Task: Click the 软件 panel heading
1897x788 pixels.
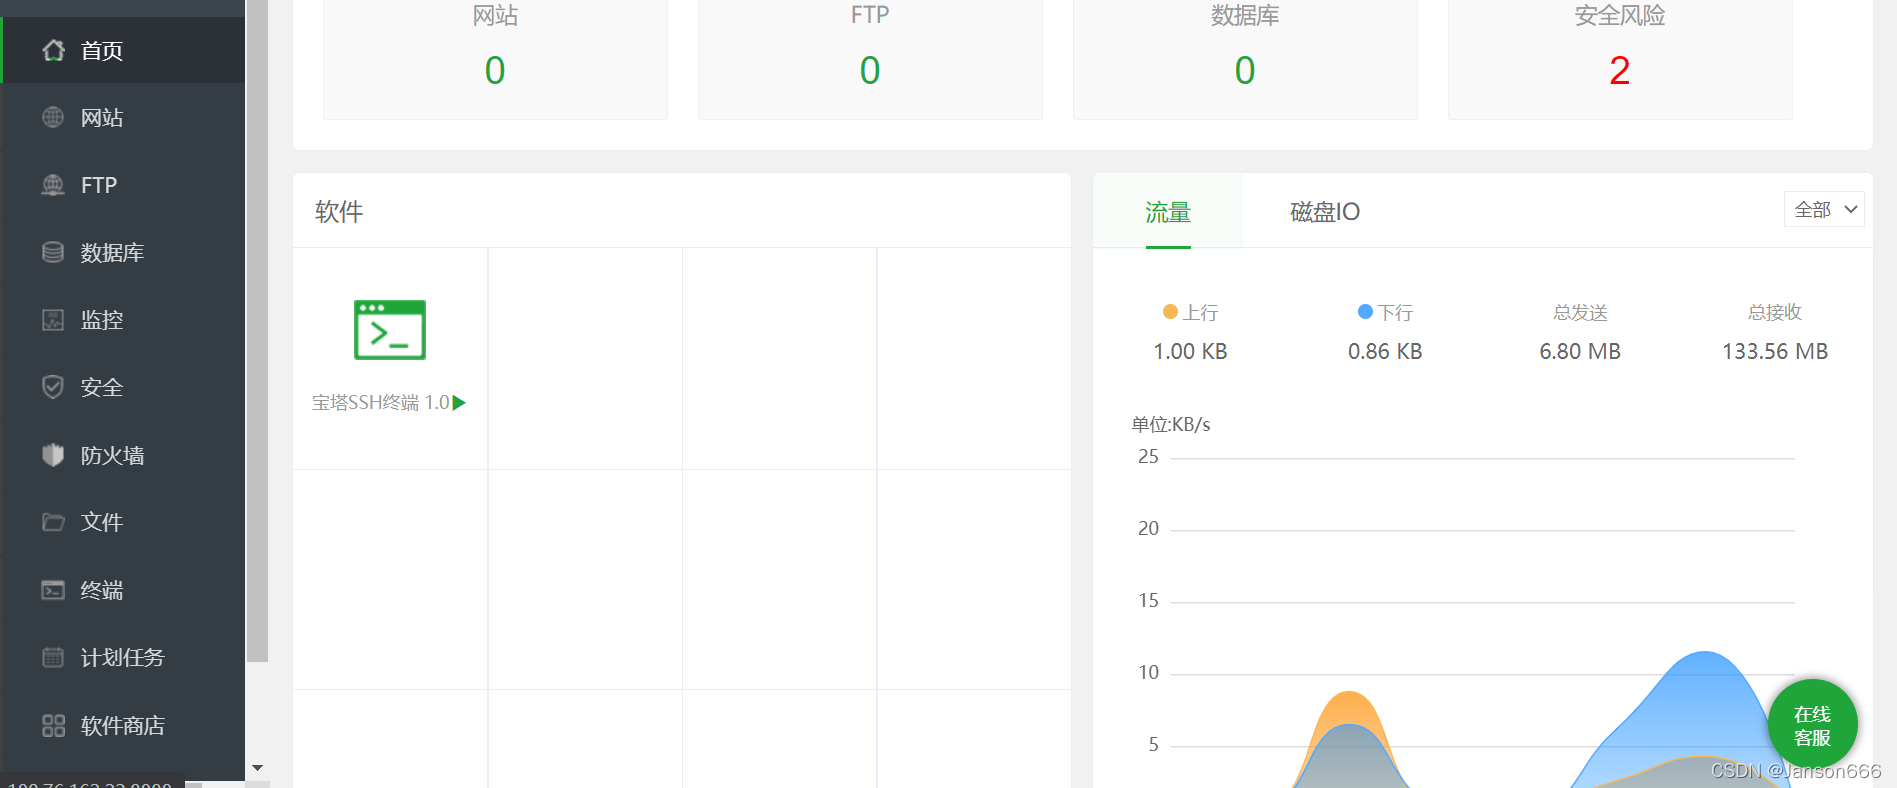Action: click(339, 212)
